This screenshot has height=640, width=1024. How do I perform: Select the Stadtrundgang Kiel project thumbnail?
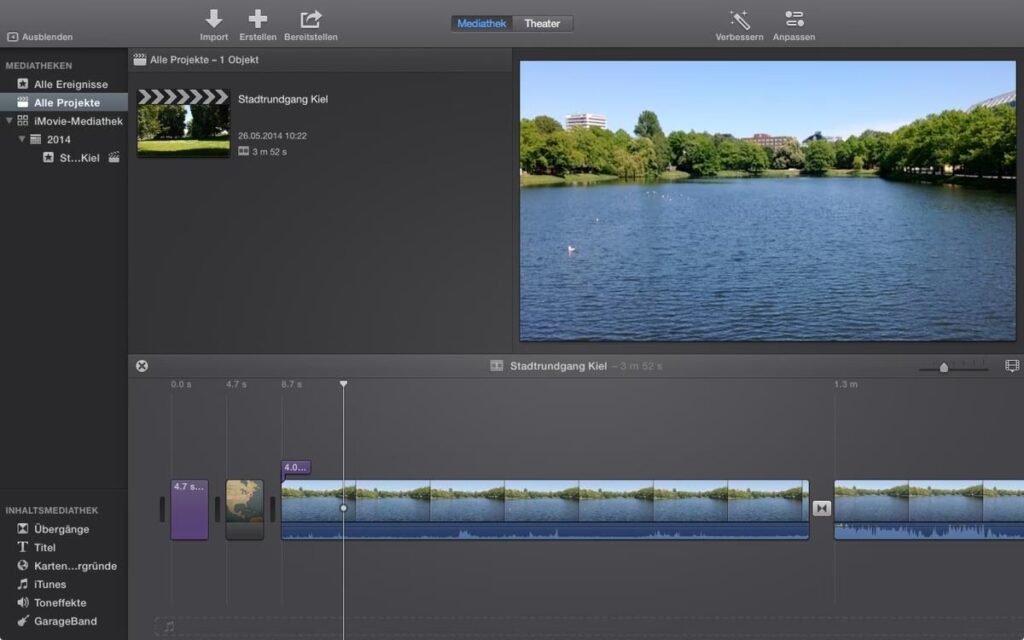tap(183, 123)
